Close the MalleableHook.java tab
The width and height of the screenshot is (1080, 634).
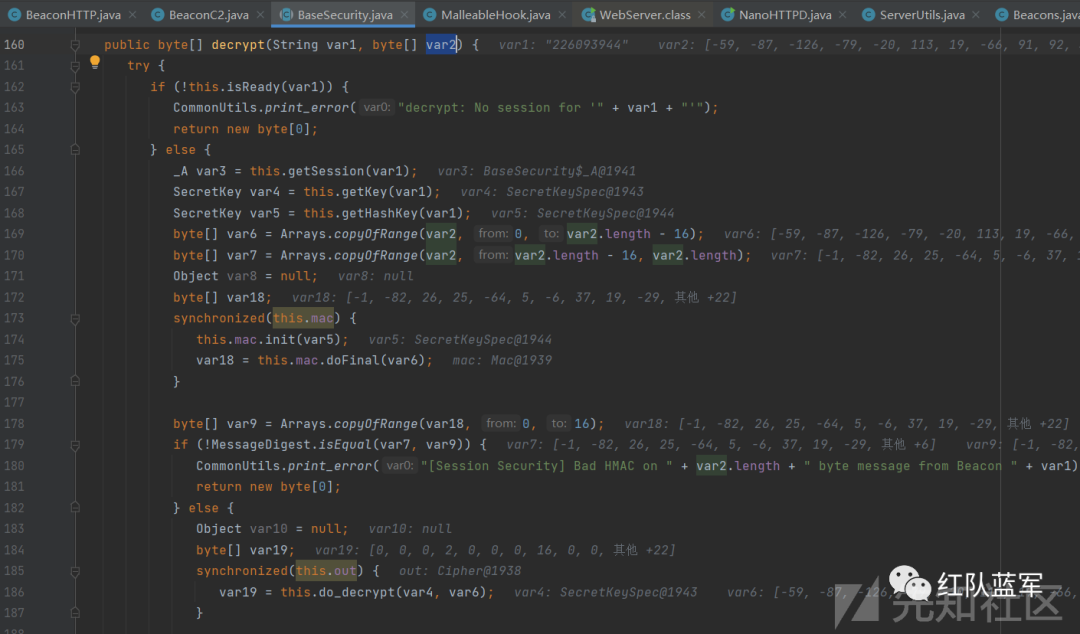[562, 14]
